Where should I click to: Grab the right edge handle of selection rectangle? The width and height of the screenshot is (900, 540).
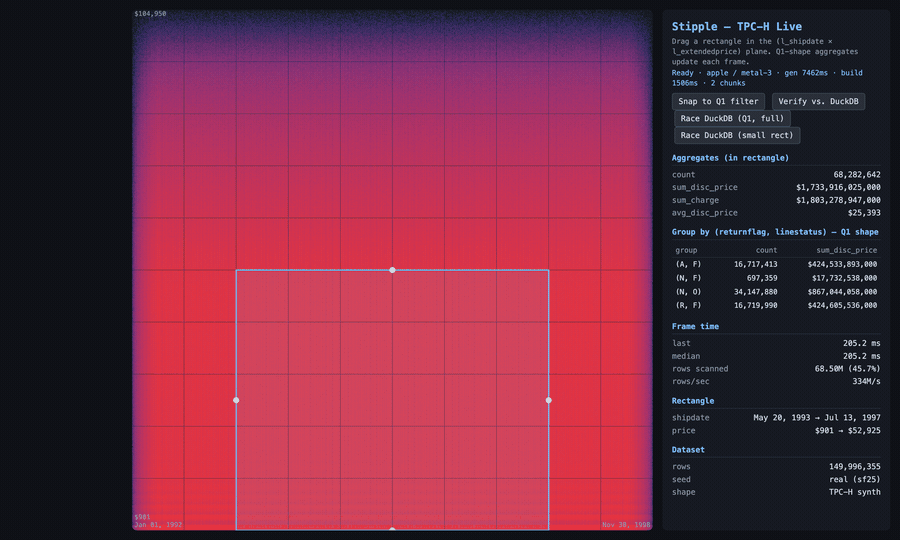(549, 400)
